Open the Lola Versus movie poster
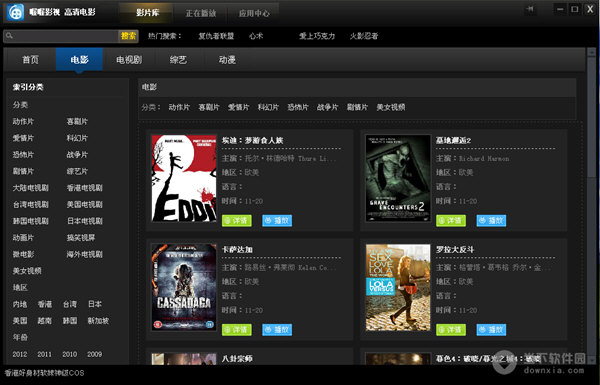Image resolution: width=600 pixels, height=385 pixels. tap(398, 287)
